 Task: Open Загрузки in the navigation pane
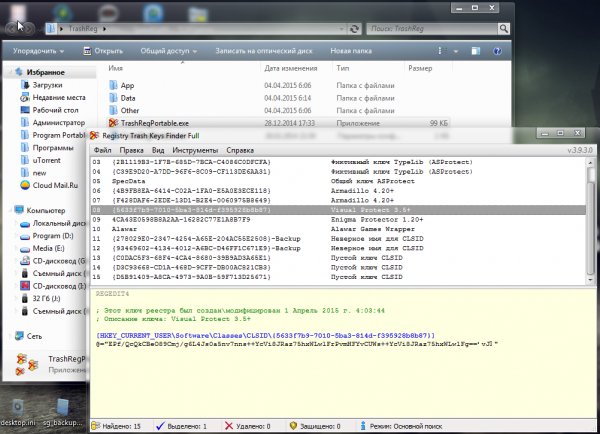[x=47, y=85]
